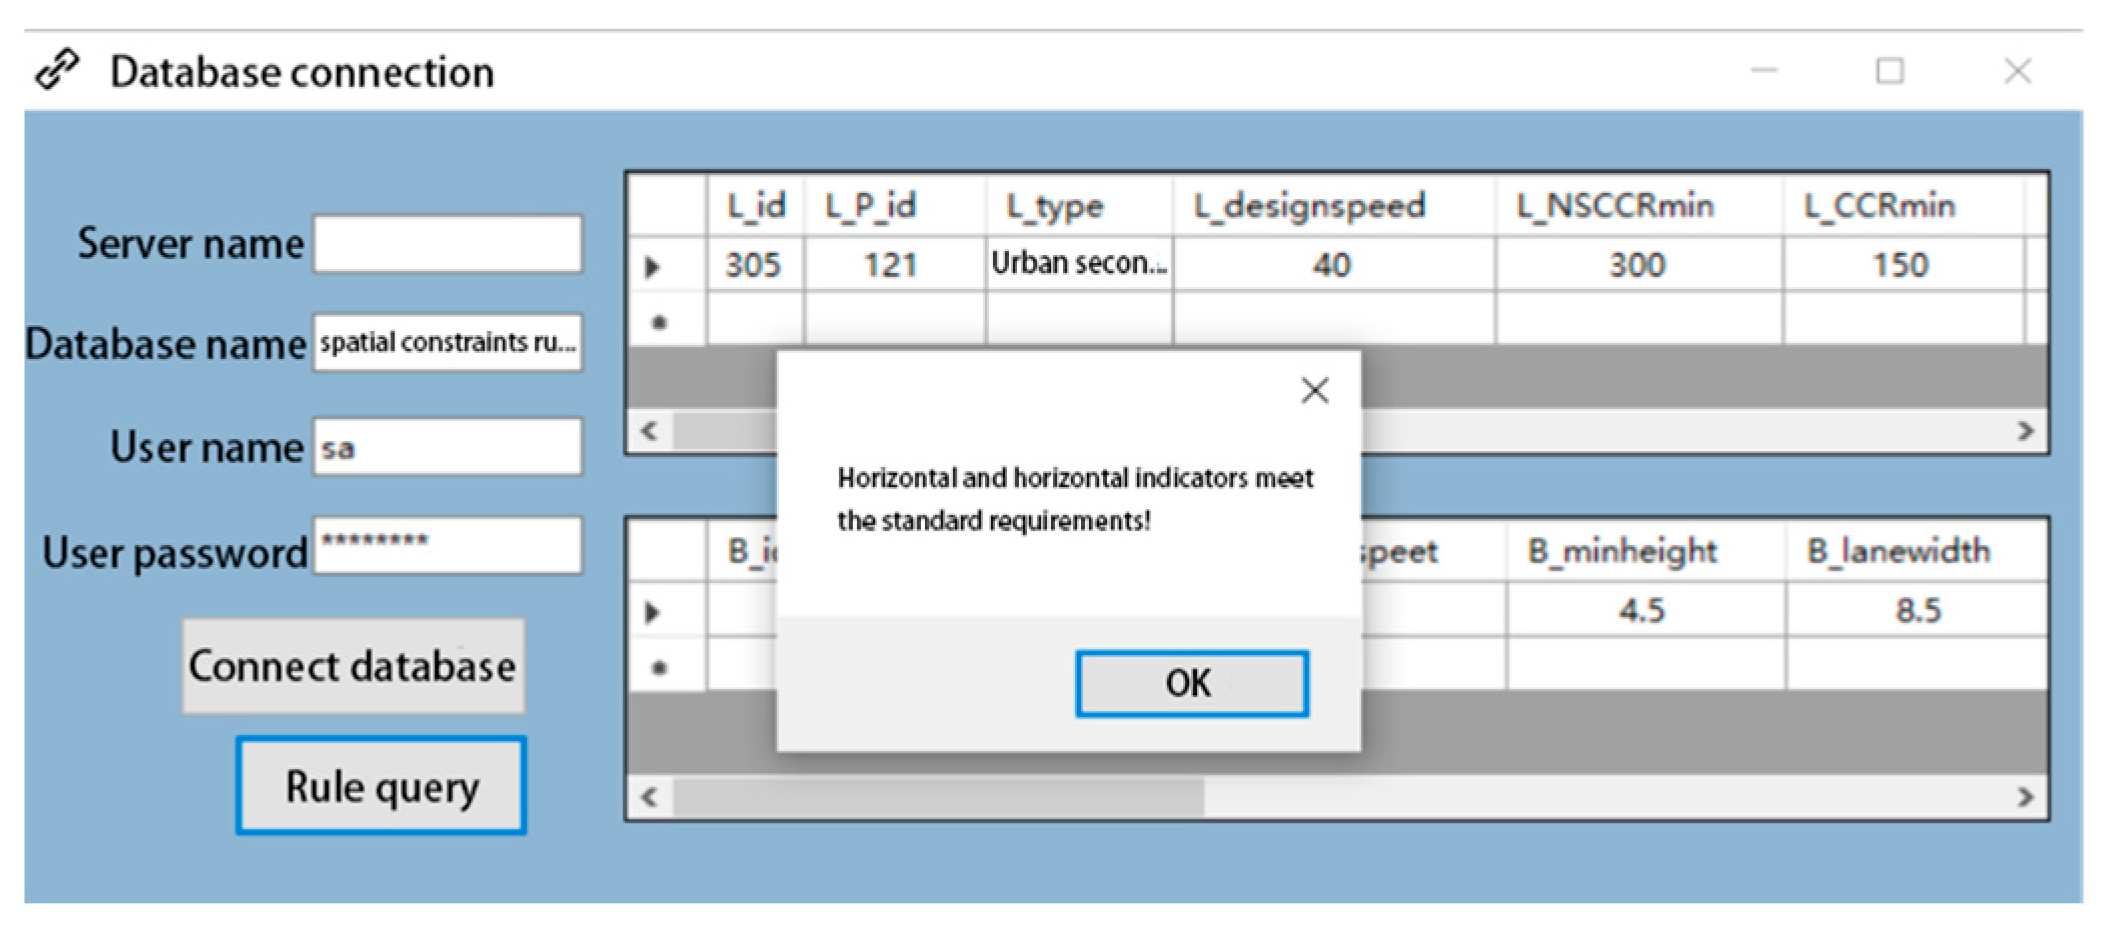Select the upper table's first row arrow

tap(653, 266)
